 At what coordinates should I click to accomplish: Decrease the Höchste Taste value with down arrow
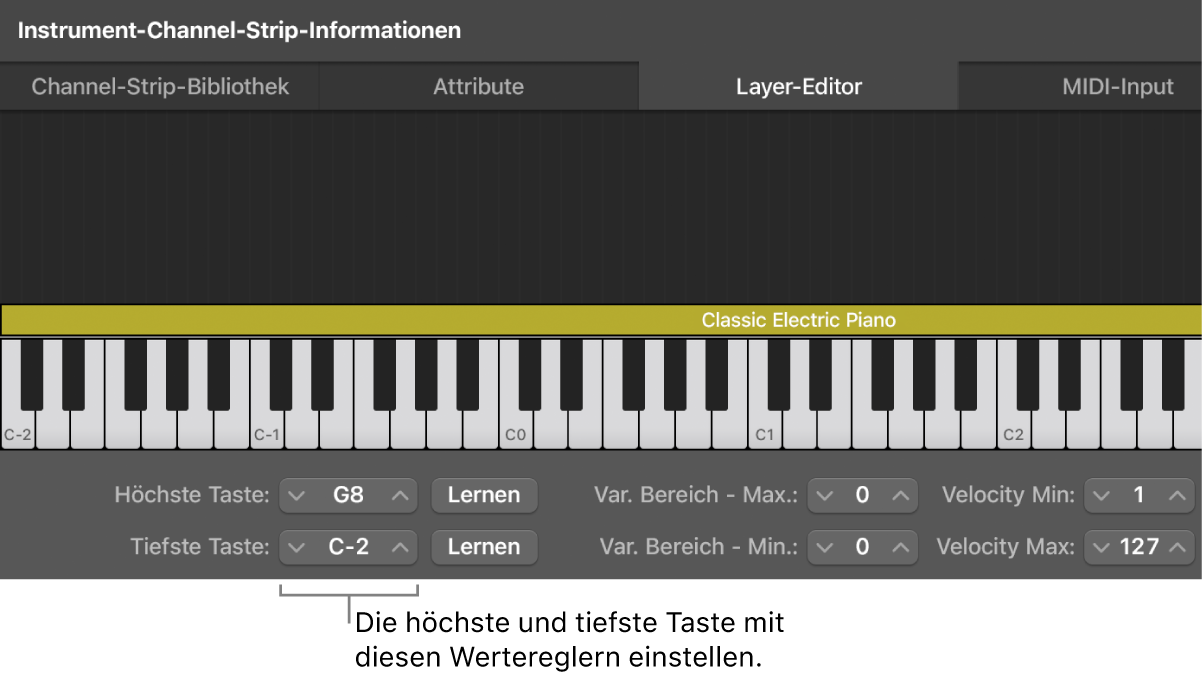point(297,494)
